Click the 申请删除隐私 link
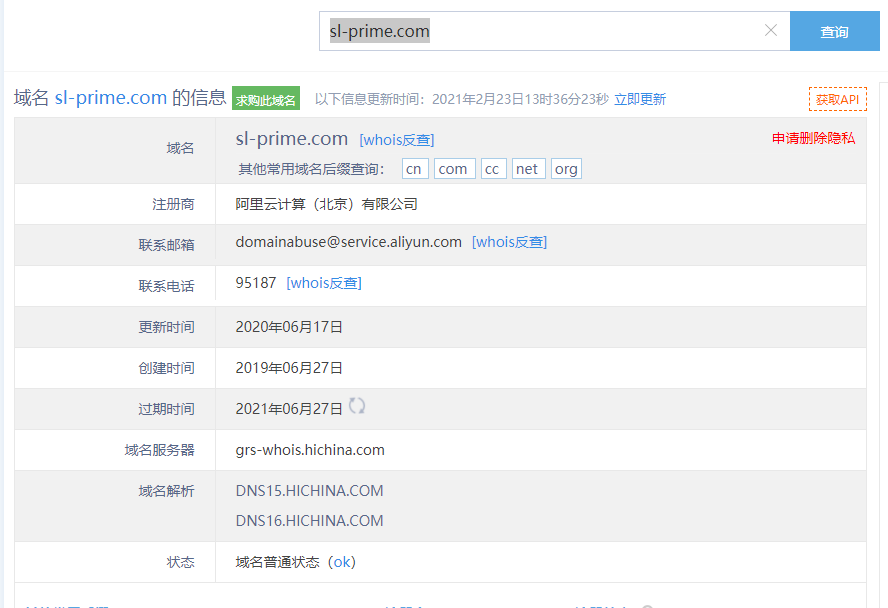This screenshot has height=608, width=888. (813, 138)
